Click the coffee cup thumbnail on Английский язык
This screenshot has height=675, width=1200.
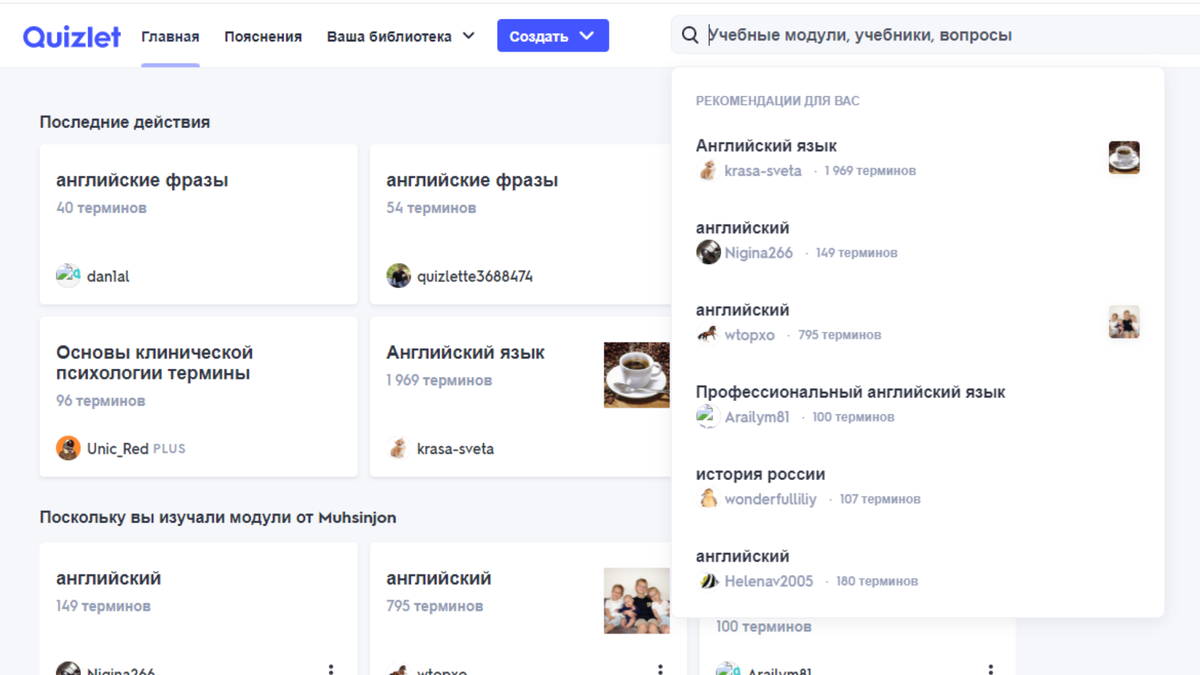click(637, 377)
